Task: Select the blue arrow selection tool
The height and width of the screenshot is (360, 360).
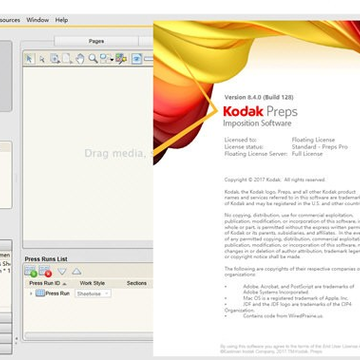Action: point(29,59)
